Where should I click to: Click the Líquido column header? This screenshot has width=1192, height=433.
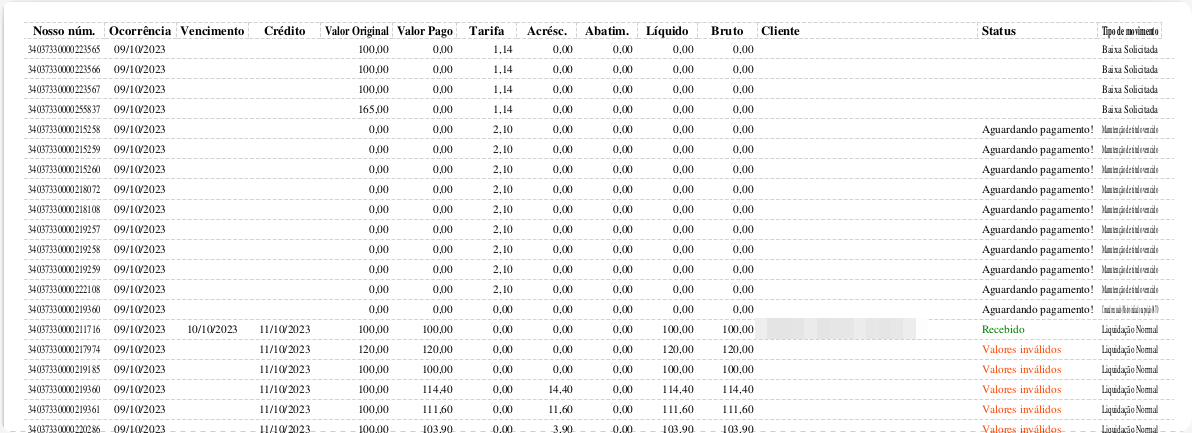(x=667, y=31)
